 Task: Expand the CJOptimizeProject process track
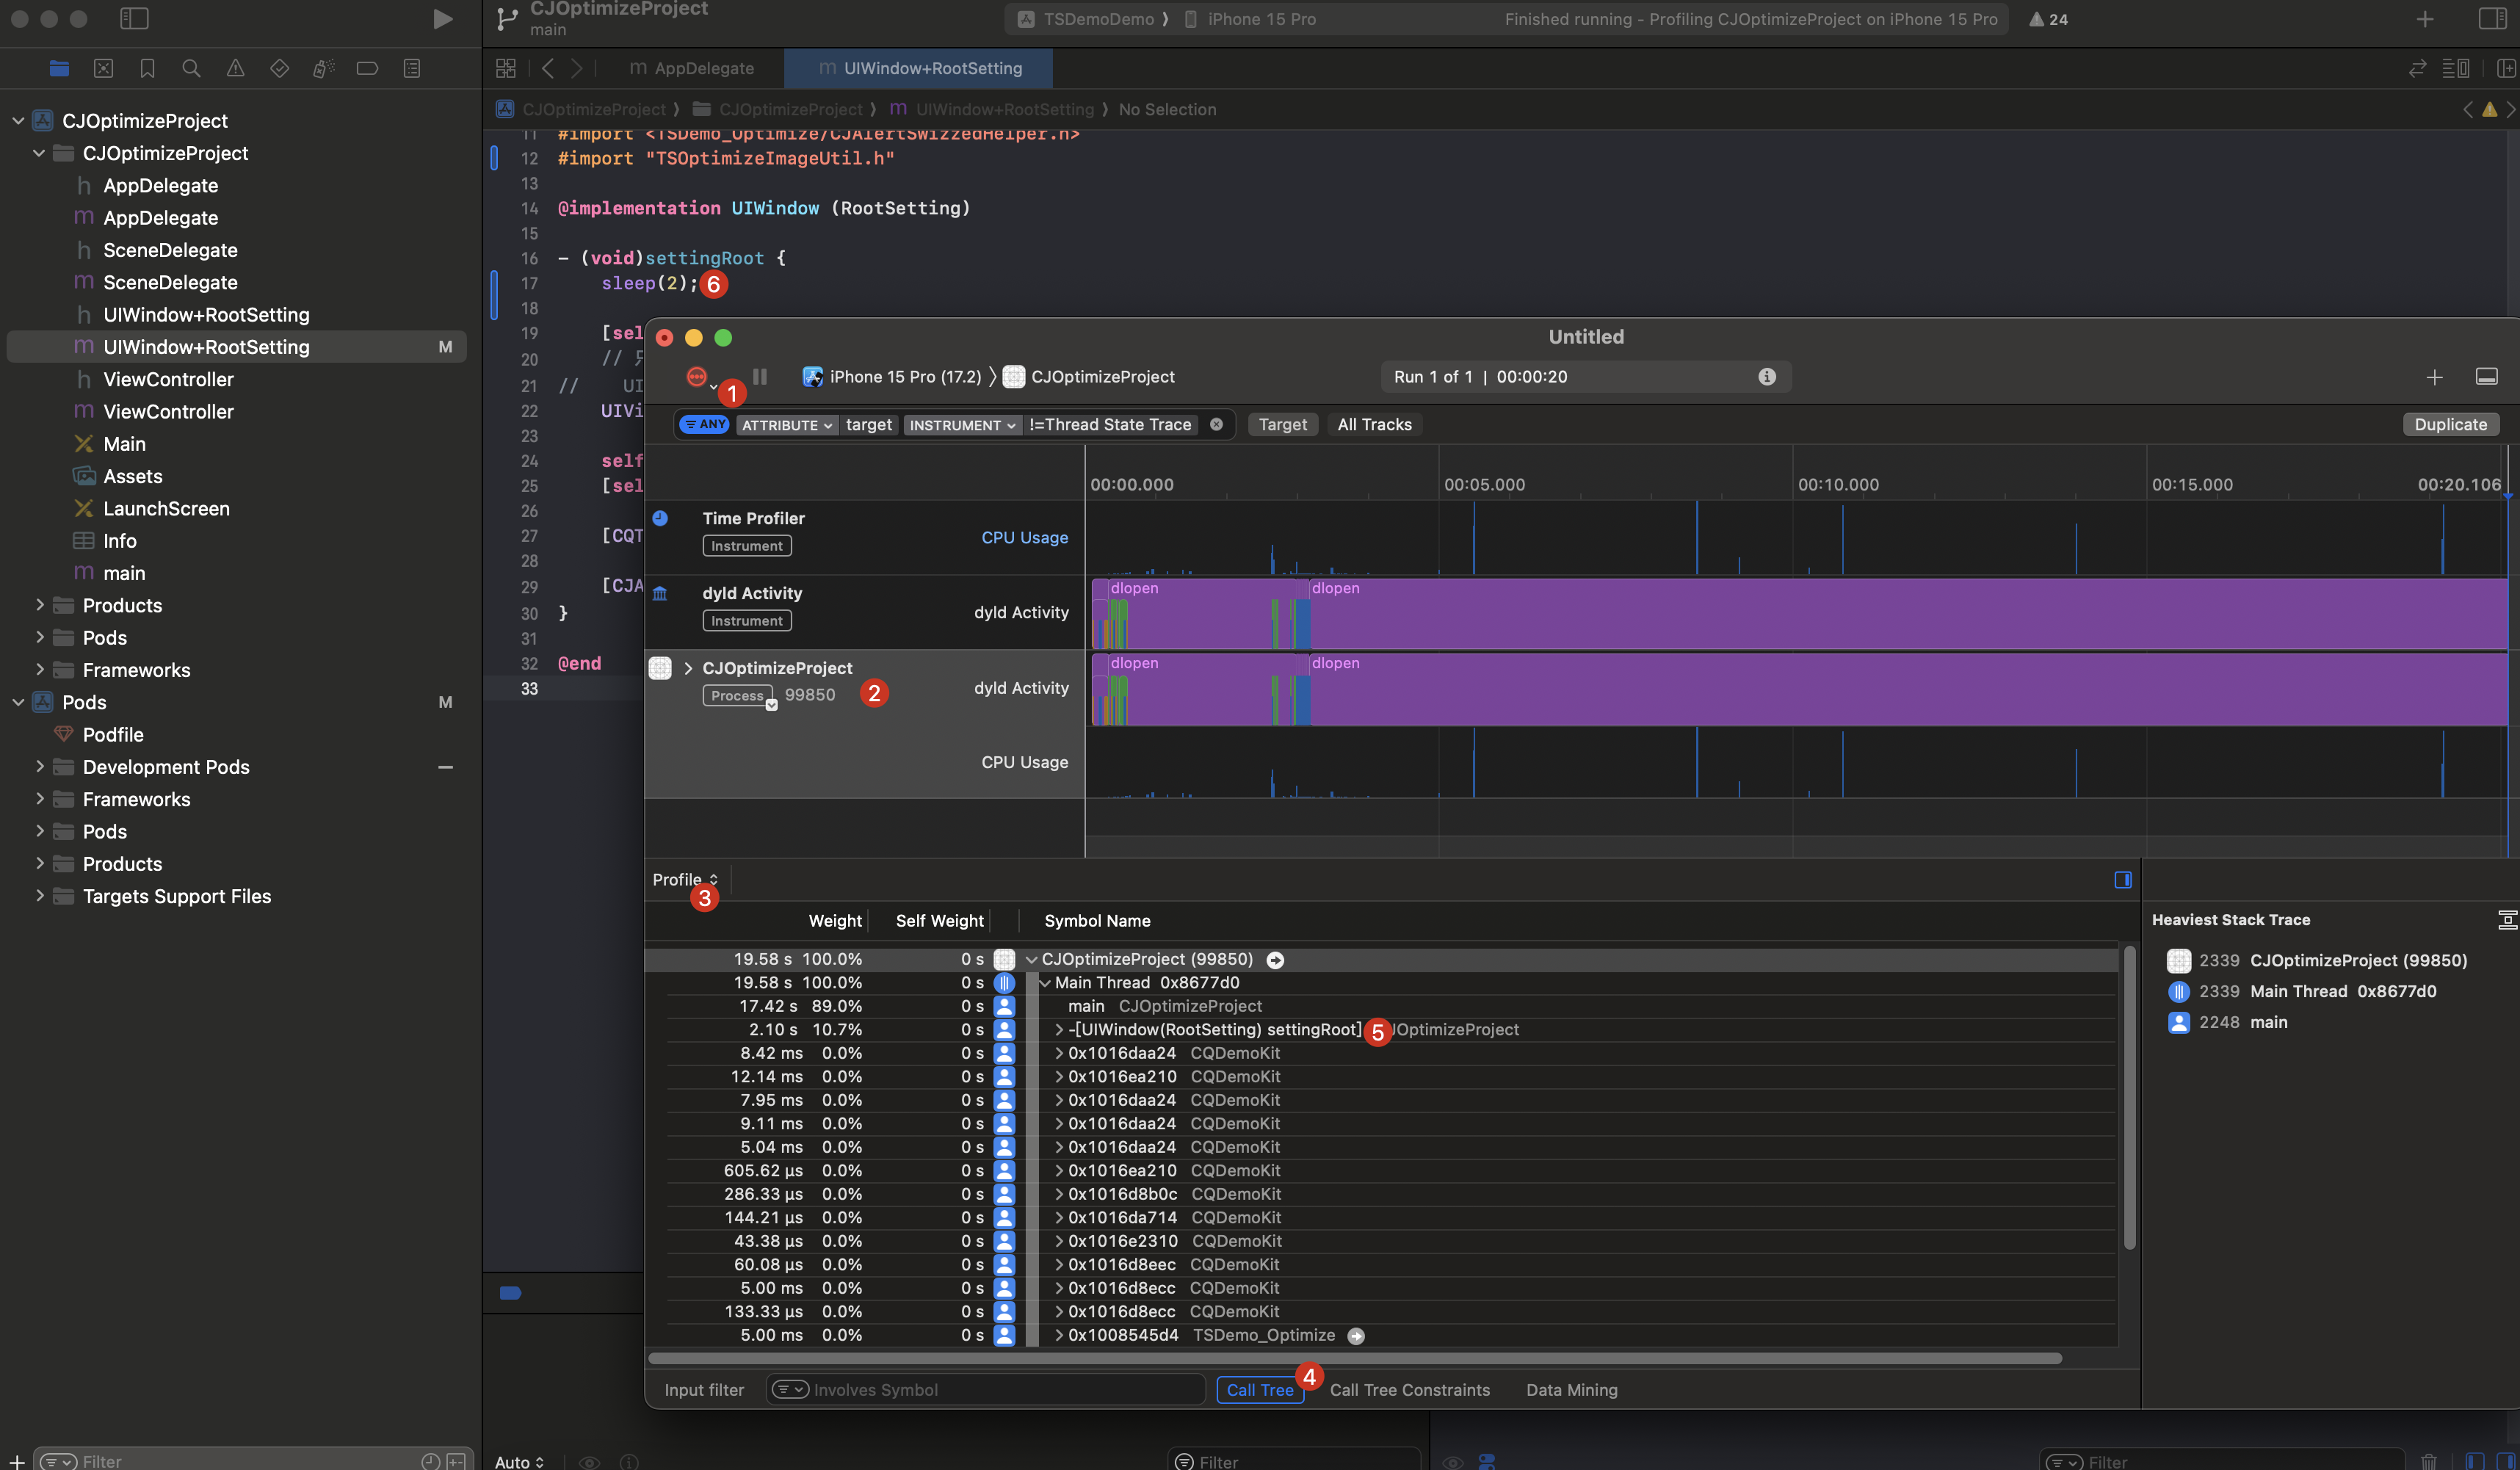coord(688,668)
